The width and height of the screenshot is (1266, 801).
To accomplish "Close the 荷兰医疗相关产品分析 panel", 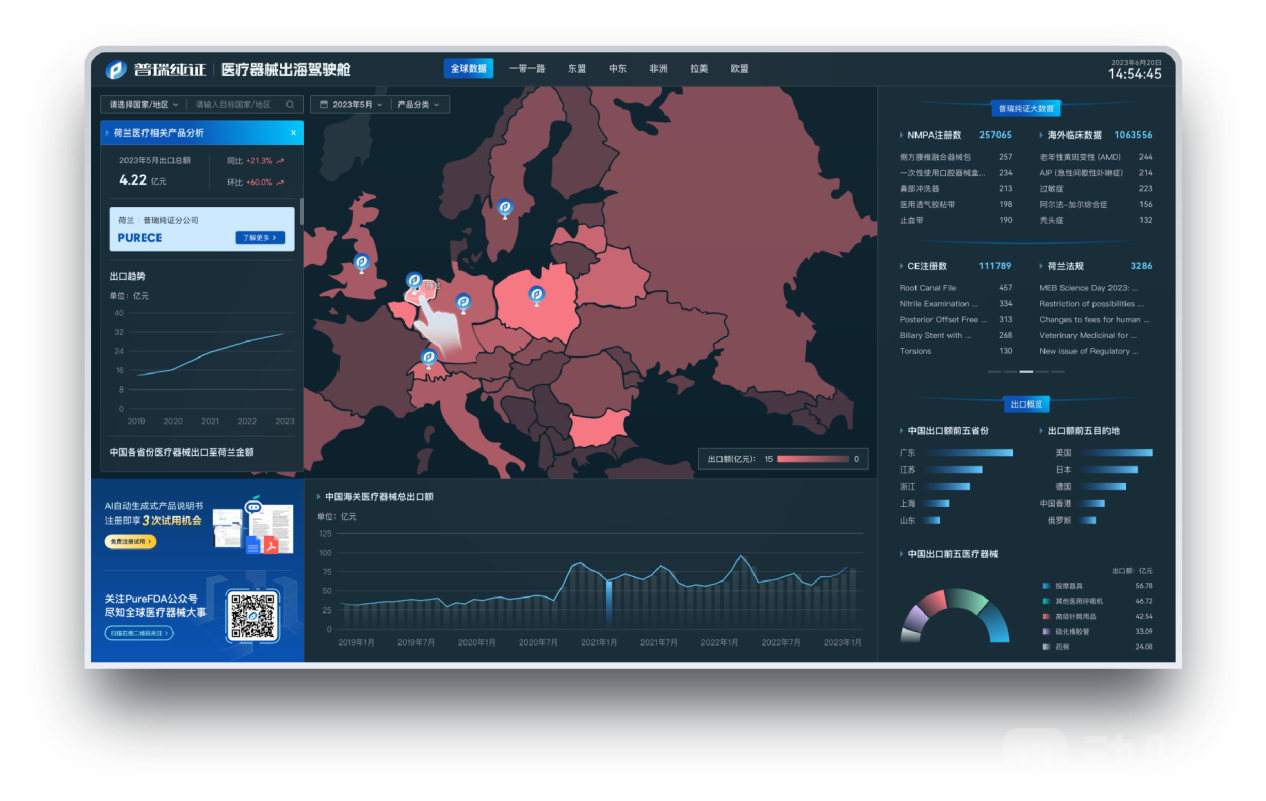I will click(293, 132).
